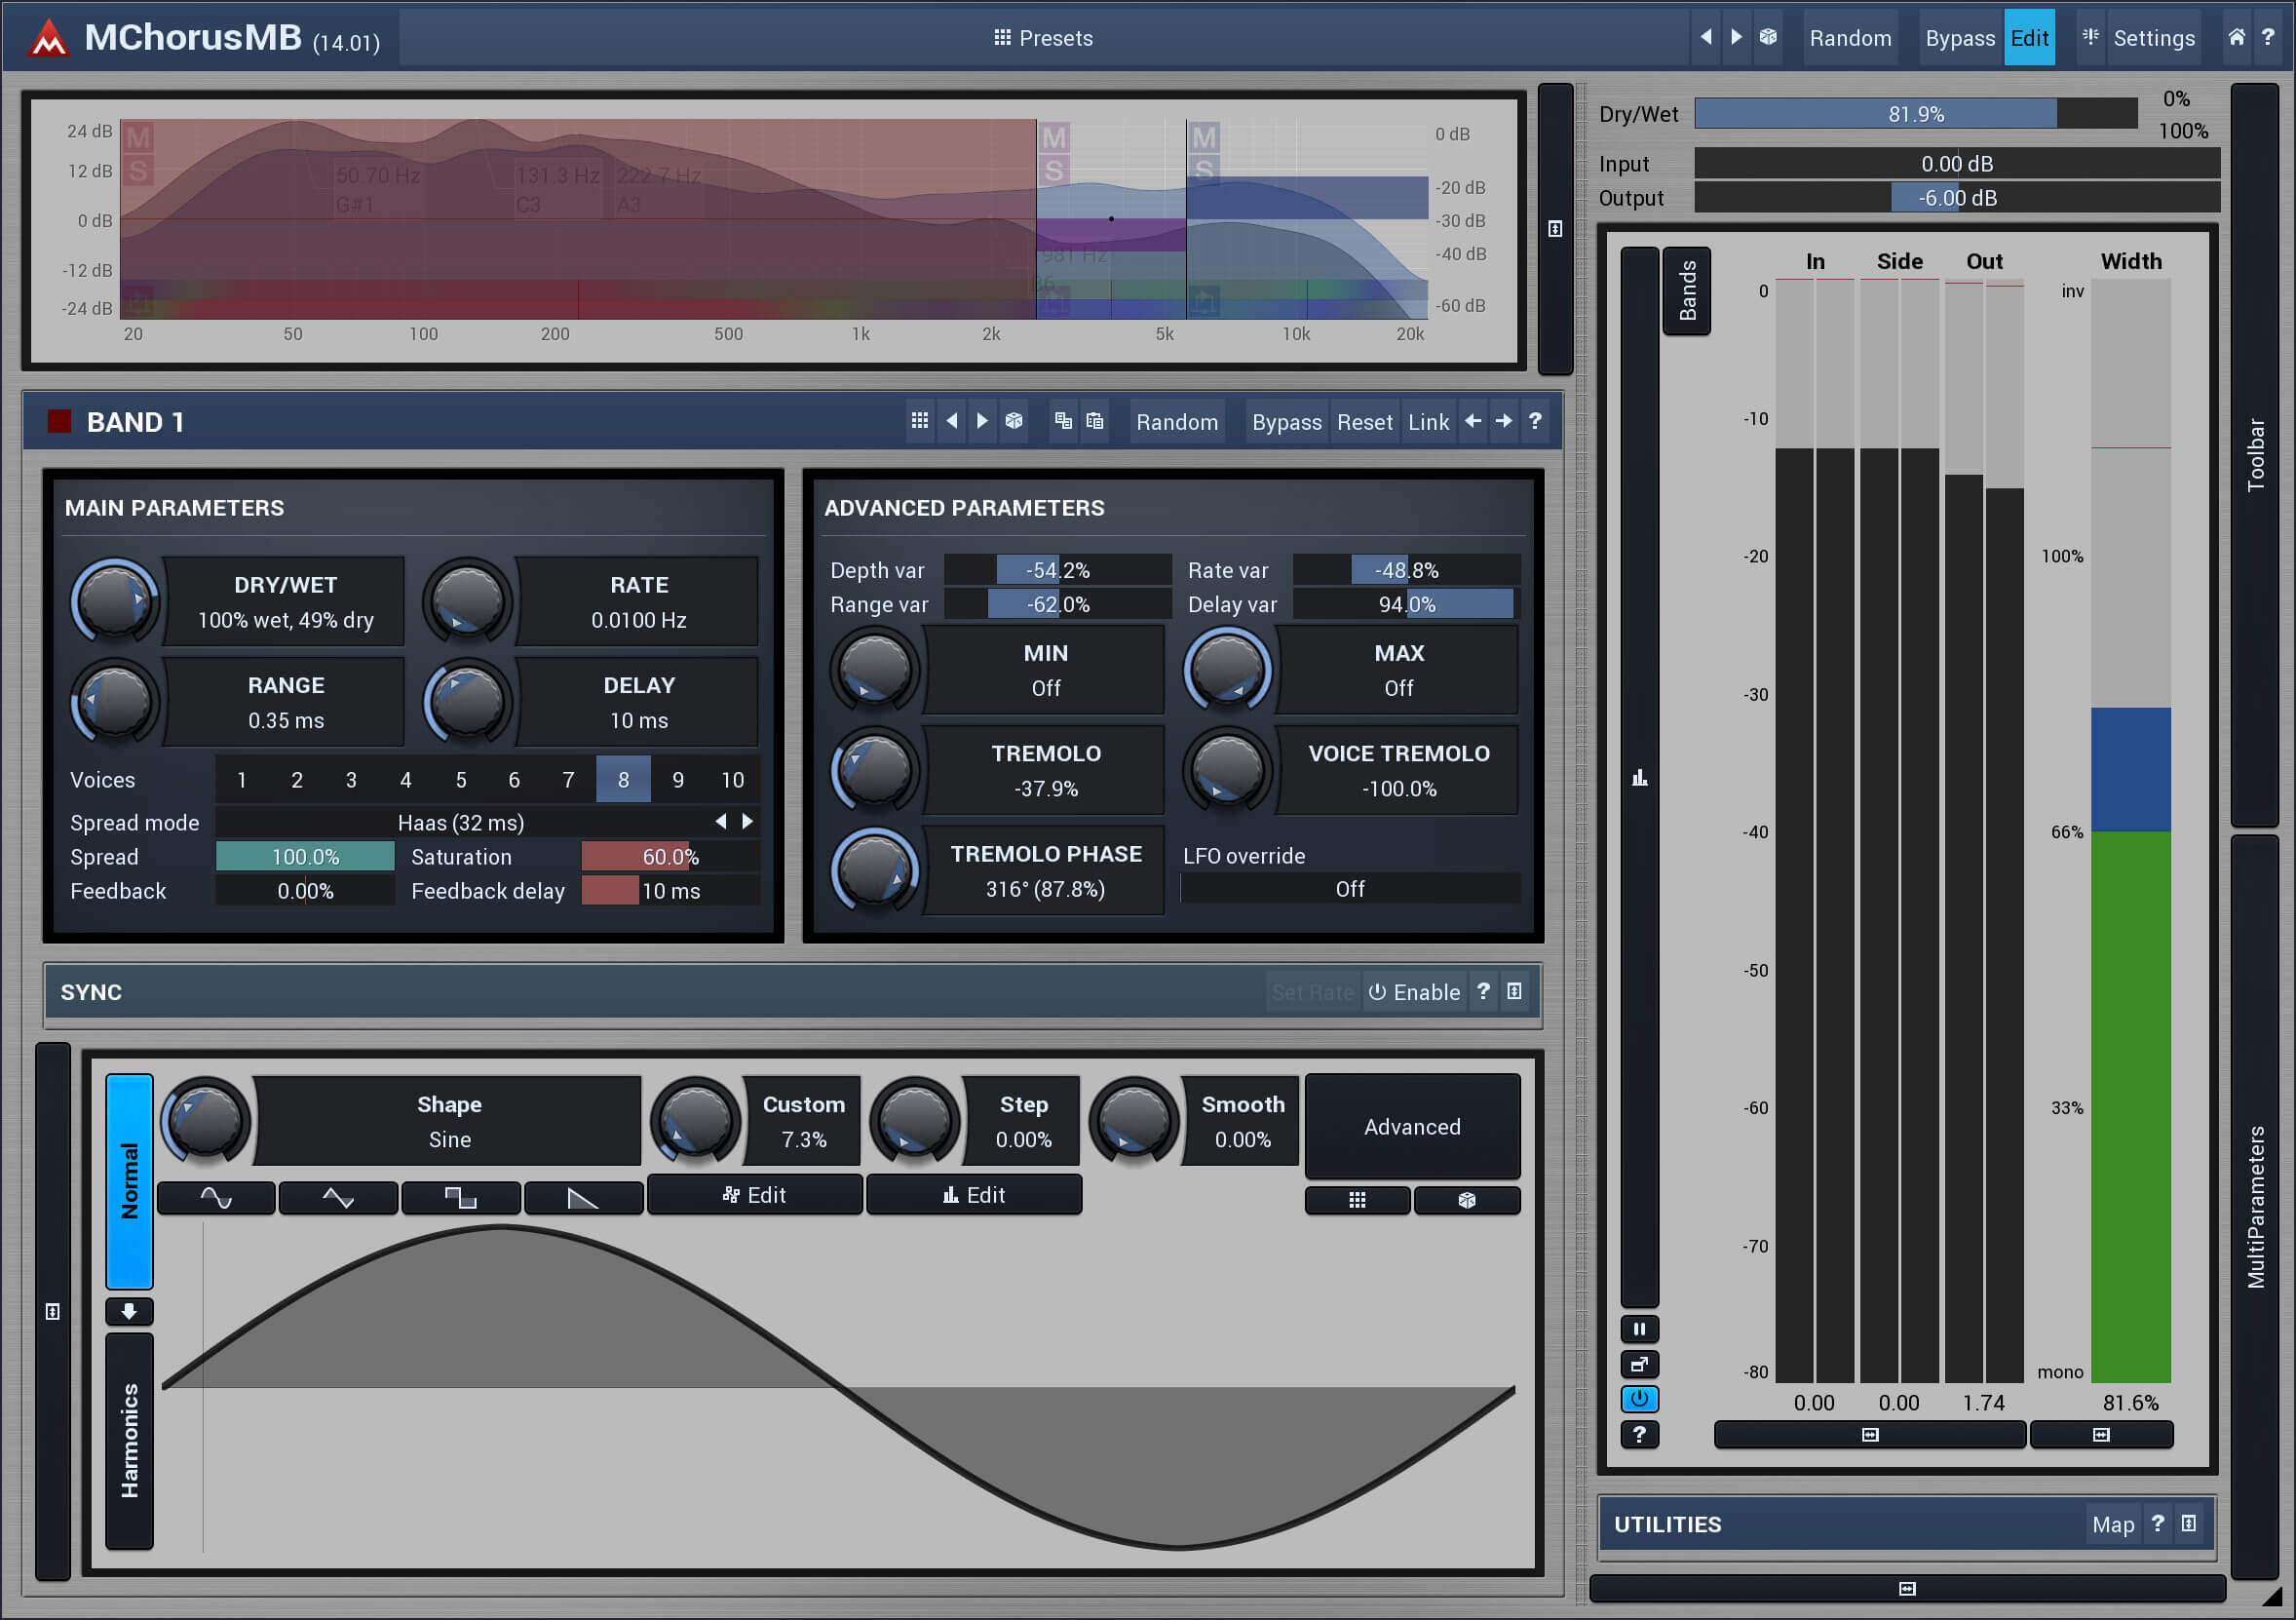This screenshot has width=2296, height=1620.
Task: Open the Advanced oscillator settings
Action: tap(1412, 1127)
